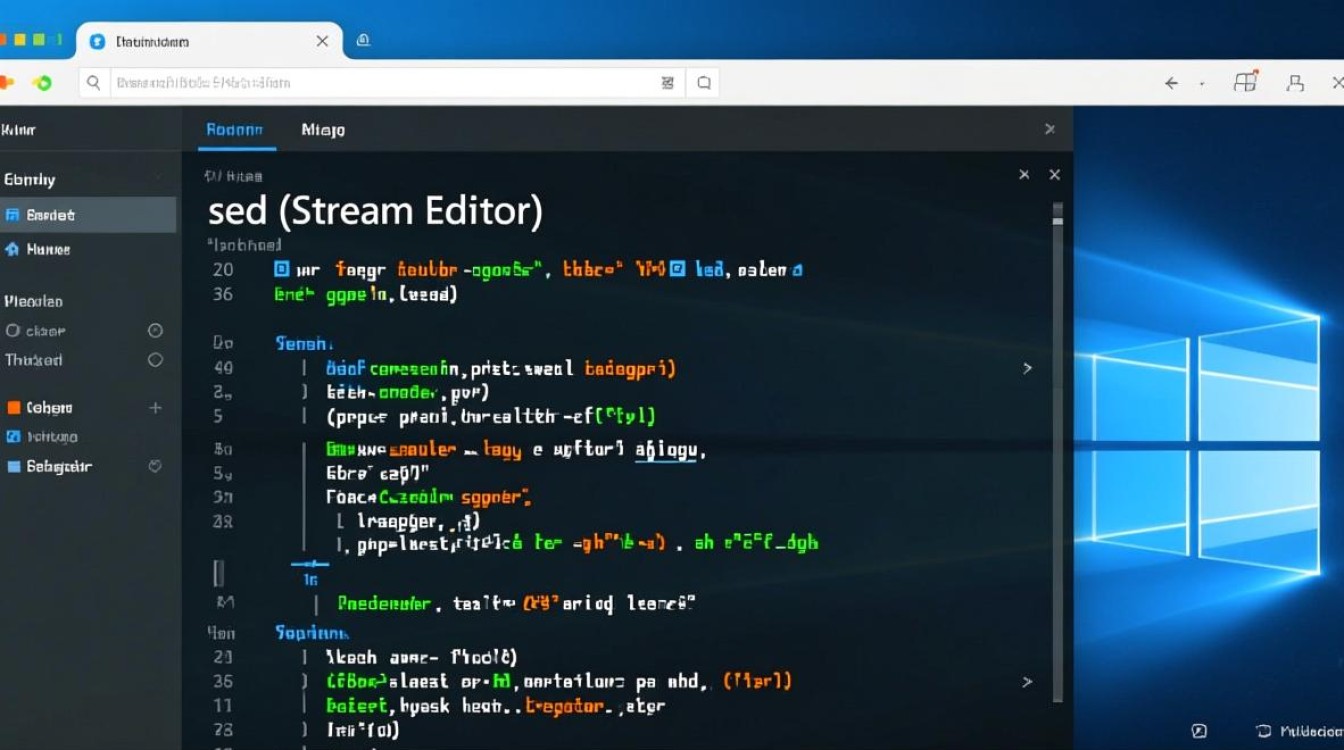This screenshot has height=750, width=1344.
Task: Click the user profile icon in toolbar
Action: [x=1296, y=84]
